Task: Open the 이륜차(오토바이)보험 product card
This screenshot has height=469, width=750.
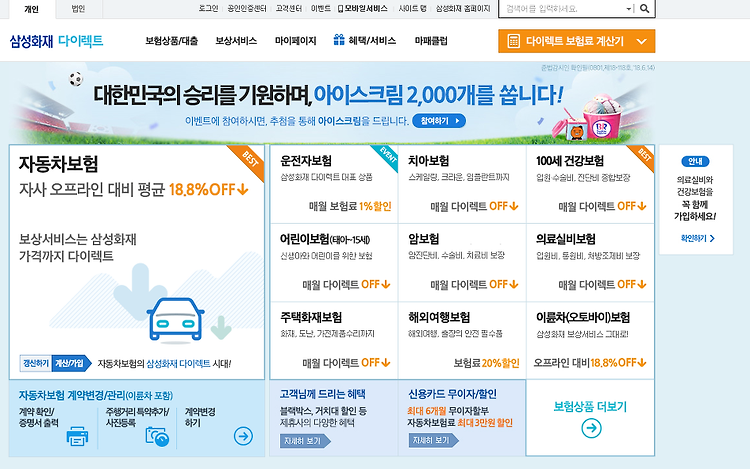Action: coord(590,341)
